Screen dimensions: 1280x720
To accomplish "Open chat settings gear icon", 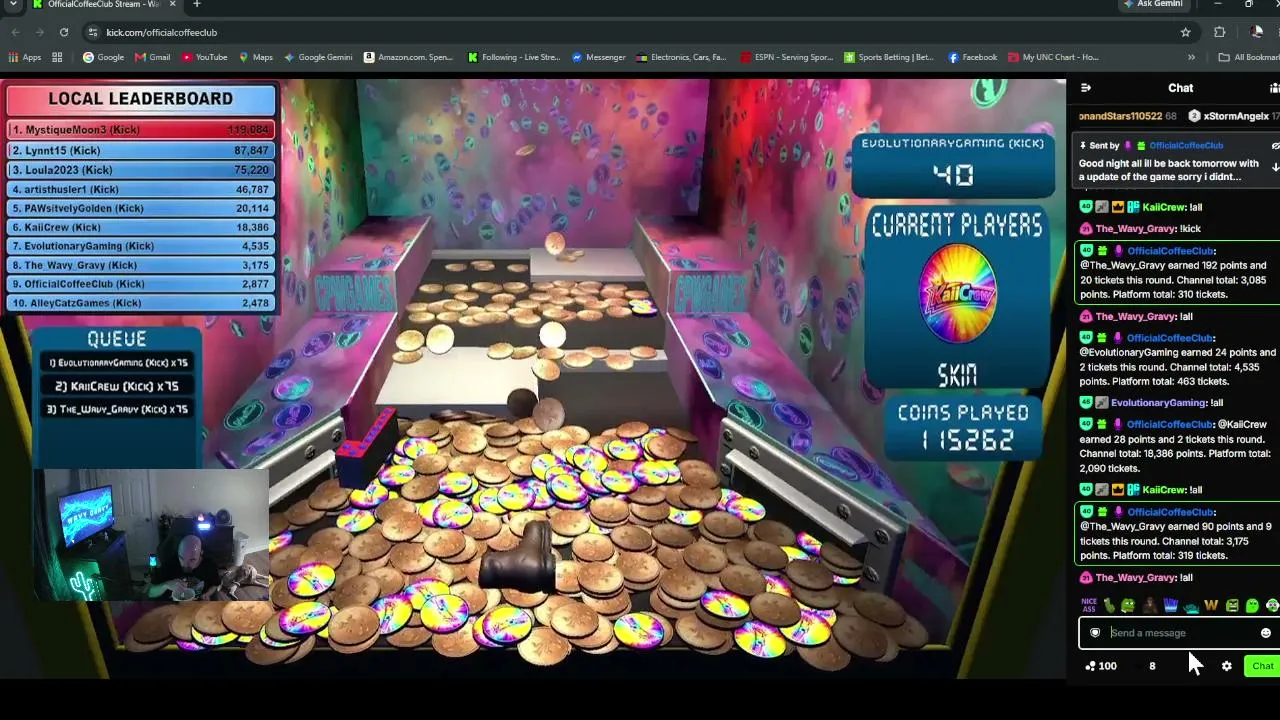I will 1227,666.
